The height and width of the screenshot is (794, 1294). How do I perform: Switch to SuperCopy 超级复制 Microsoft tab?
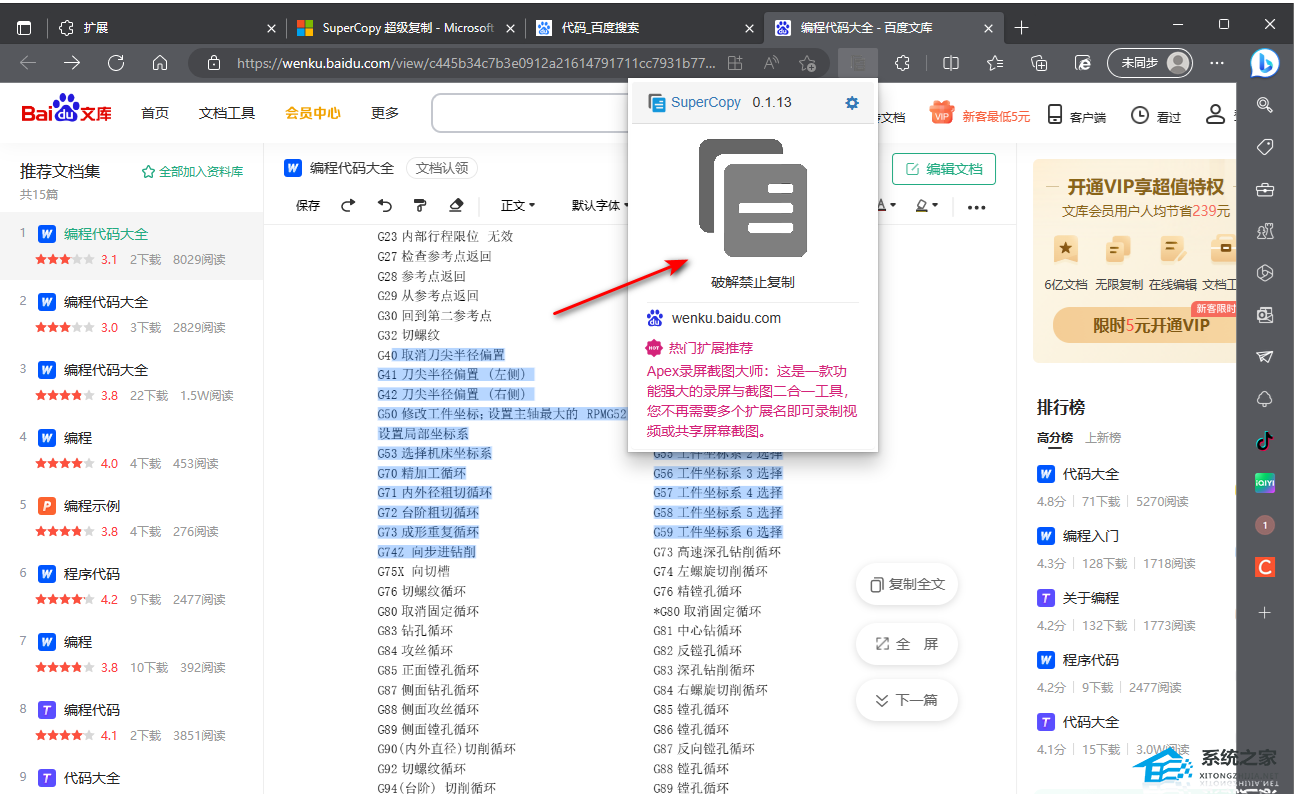tap(405, 28)
